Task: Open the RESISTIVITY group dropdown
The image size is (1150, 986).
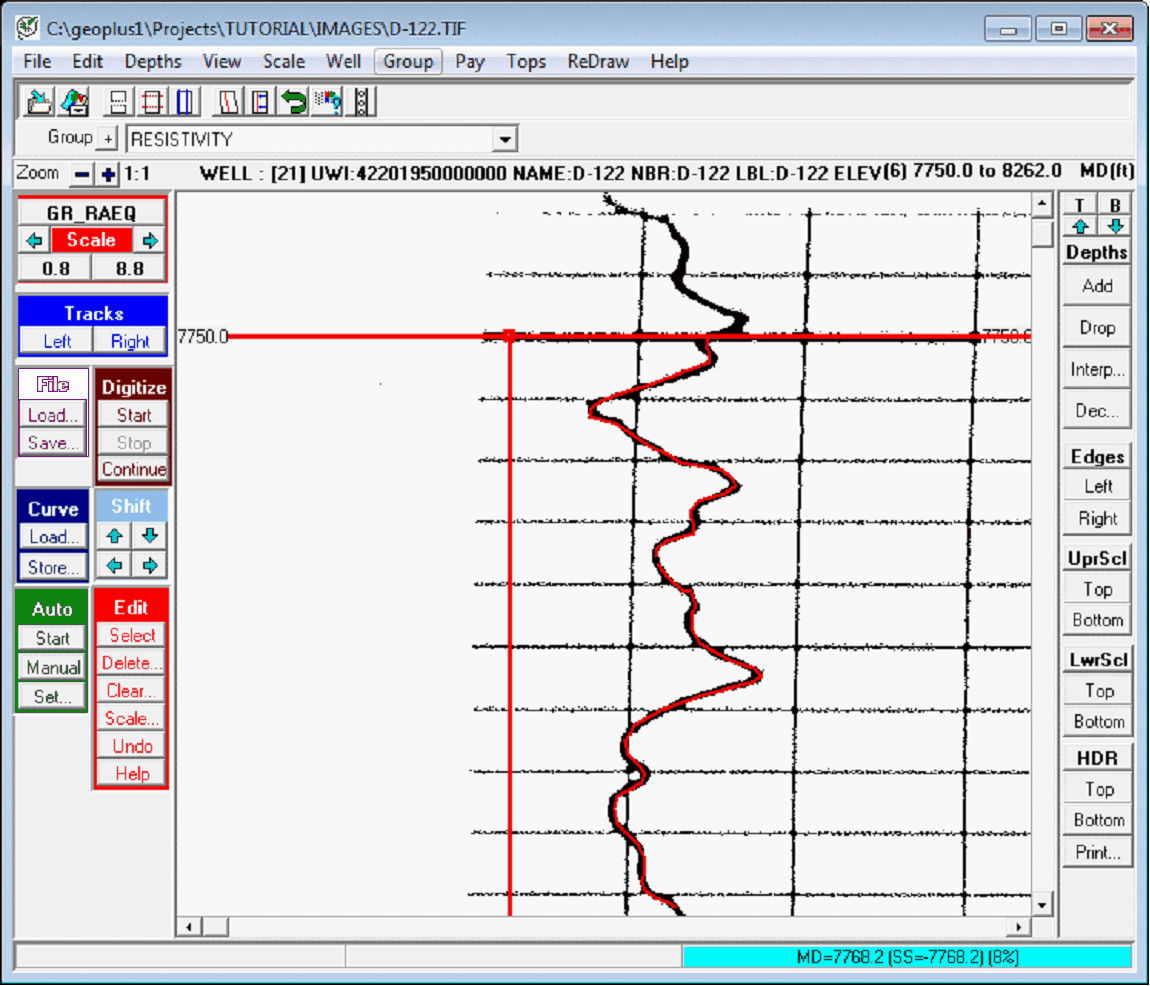Action: [505, 139]
